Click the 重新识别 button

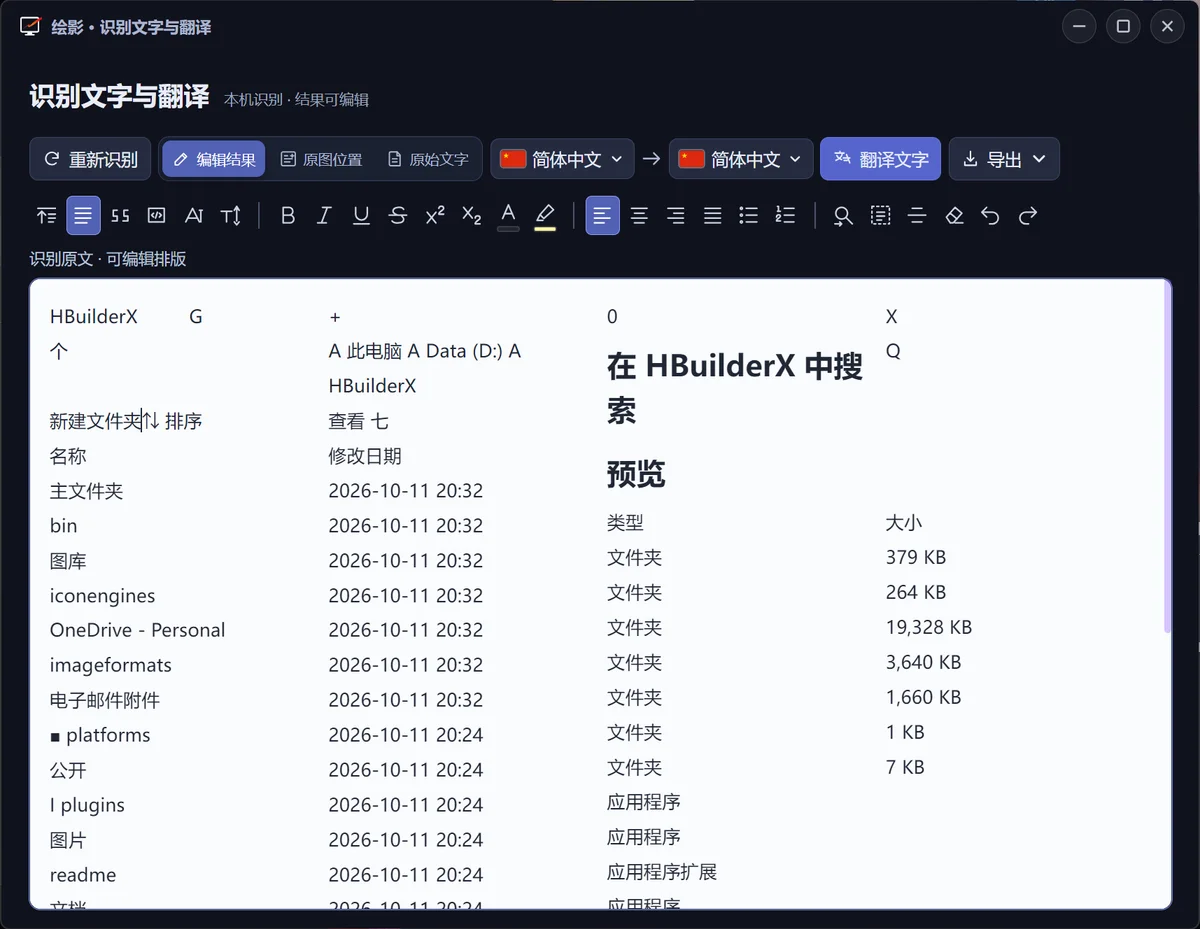coord(90,159)
